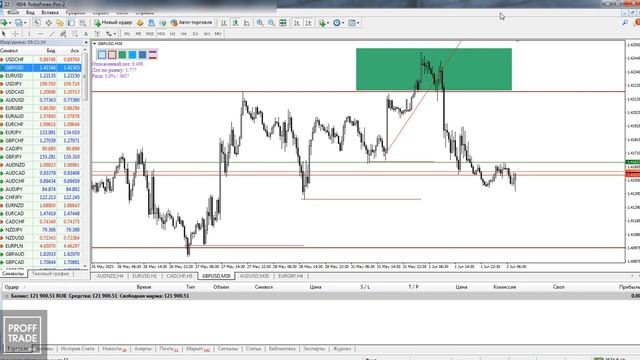Zoom in on the chart

[260, 23]
